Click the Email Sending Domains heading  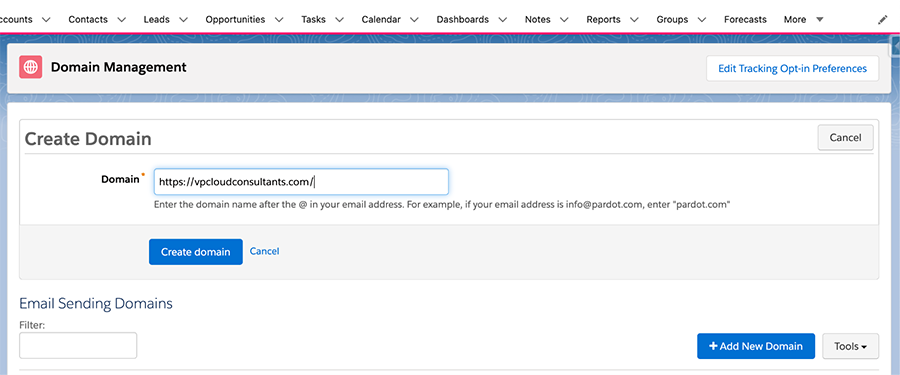point(96,303)
